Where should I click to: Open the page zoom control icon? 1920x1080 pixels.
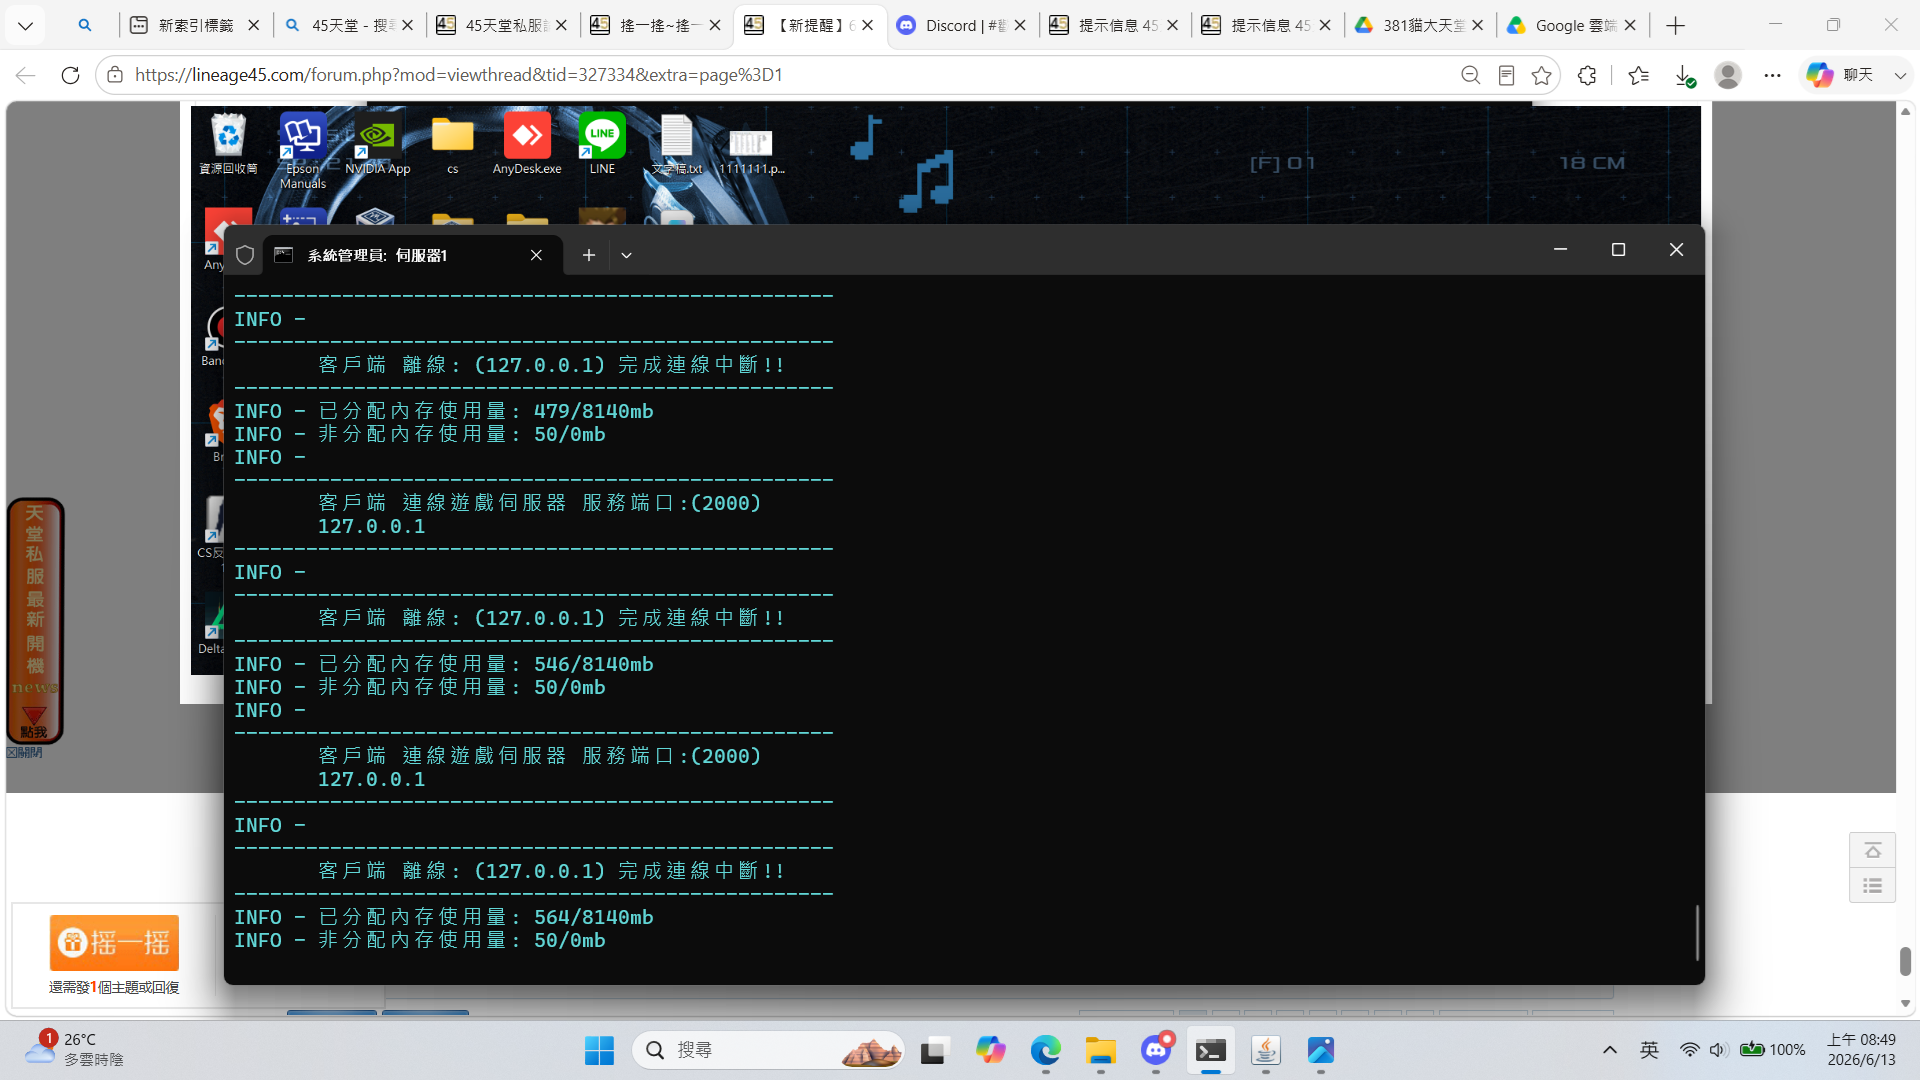(1470, 75)
